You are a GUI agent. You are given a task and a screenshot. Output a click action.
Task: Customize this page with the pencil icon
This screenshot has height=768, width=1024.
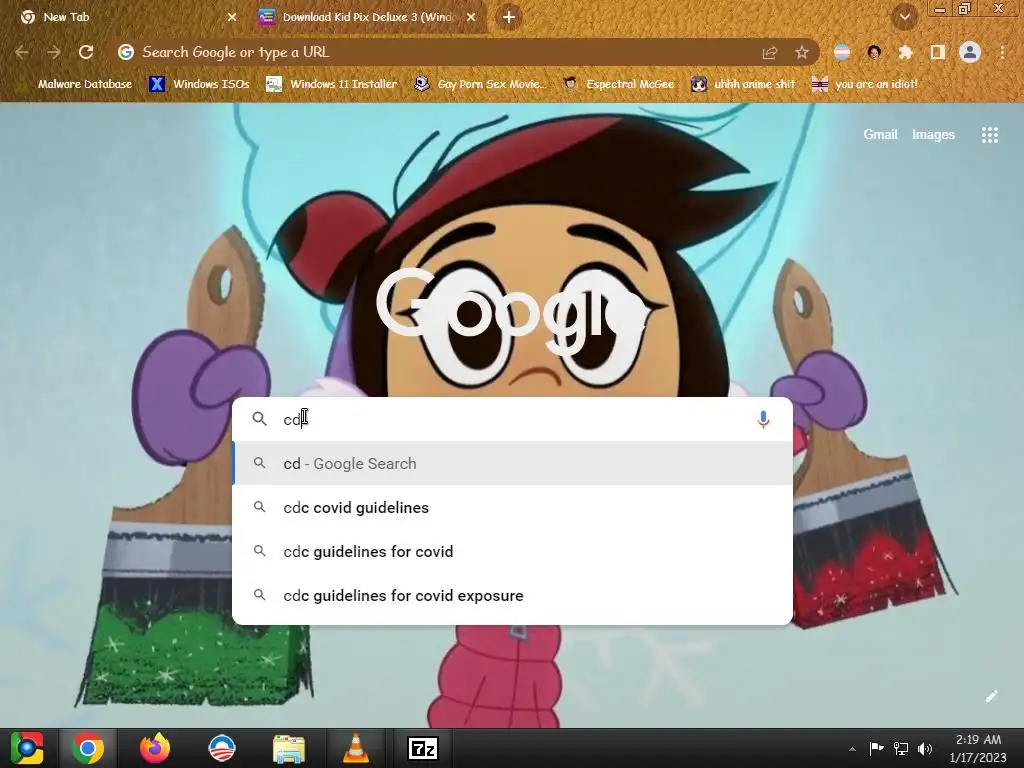click(991, 696)
